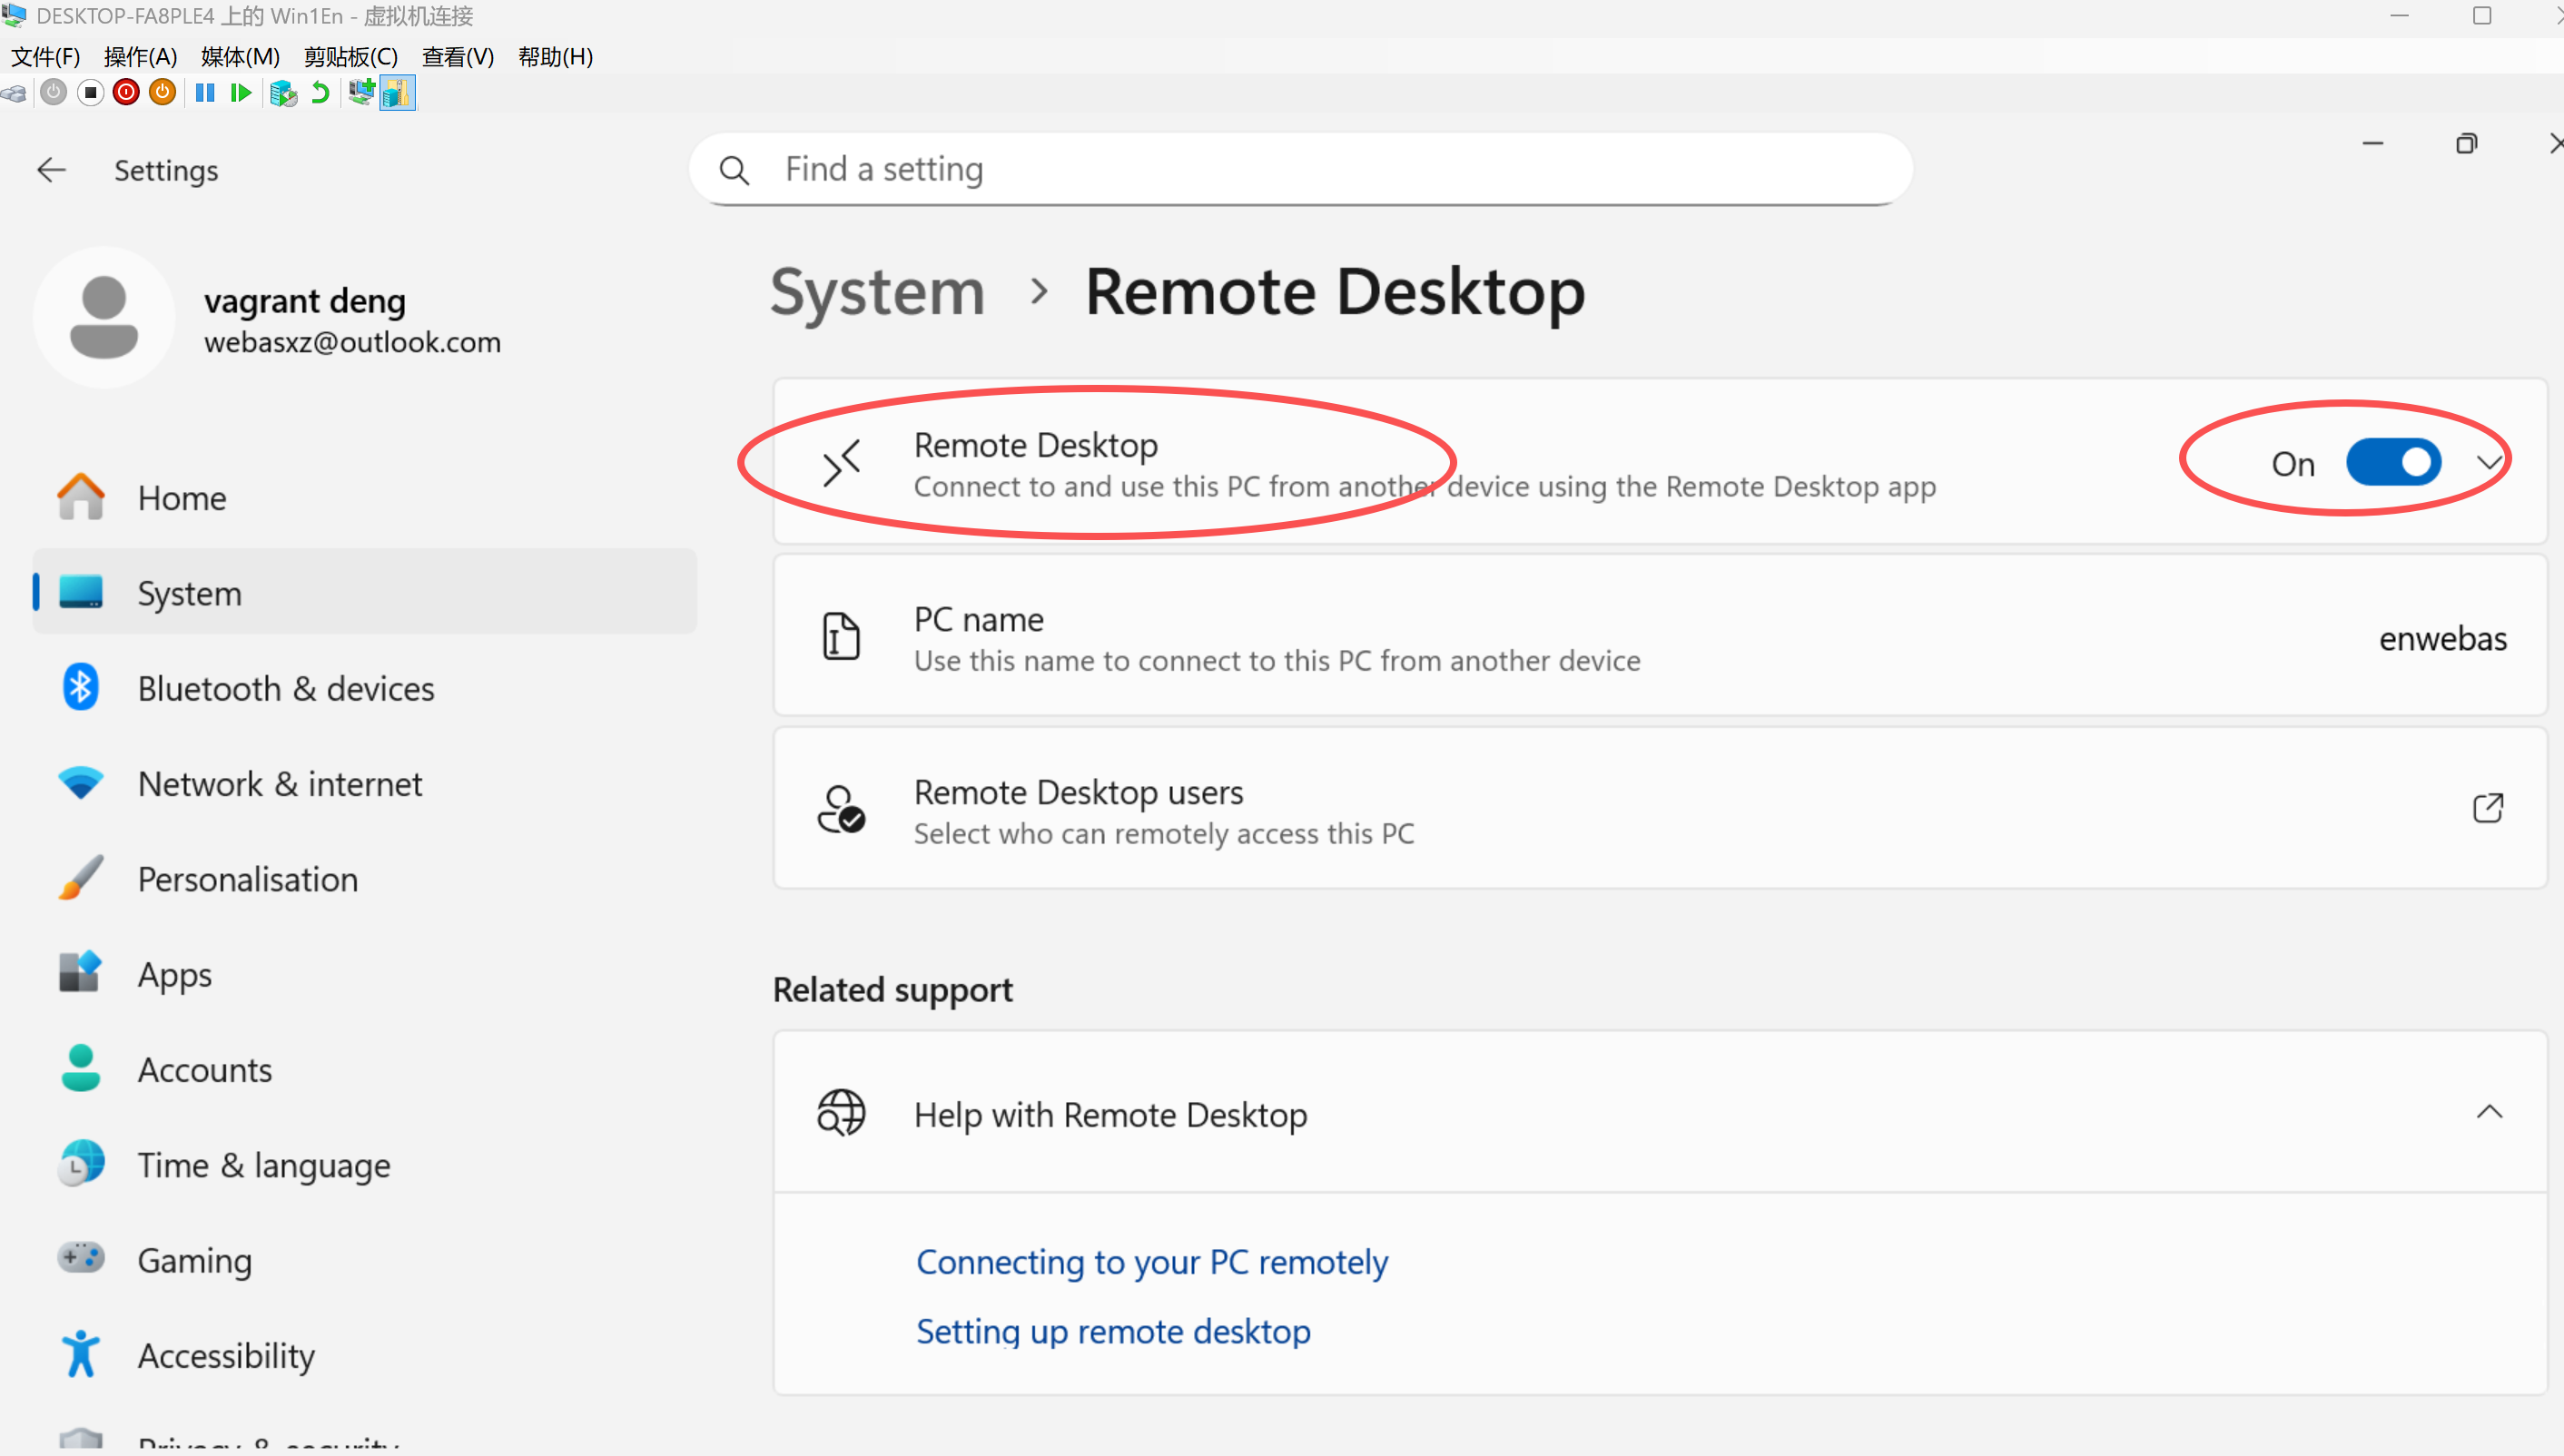Click the green Revert arrow icon
This screenshot has width=2564, height=1456.
pos(320,93)
